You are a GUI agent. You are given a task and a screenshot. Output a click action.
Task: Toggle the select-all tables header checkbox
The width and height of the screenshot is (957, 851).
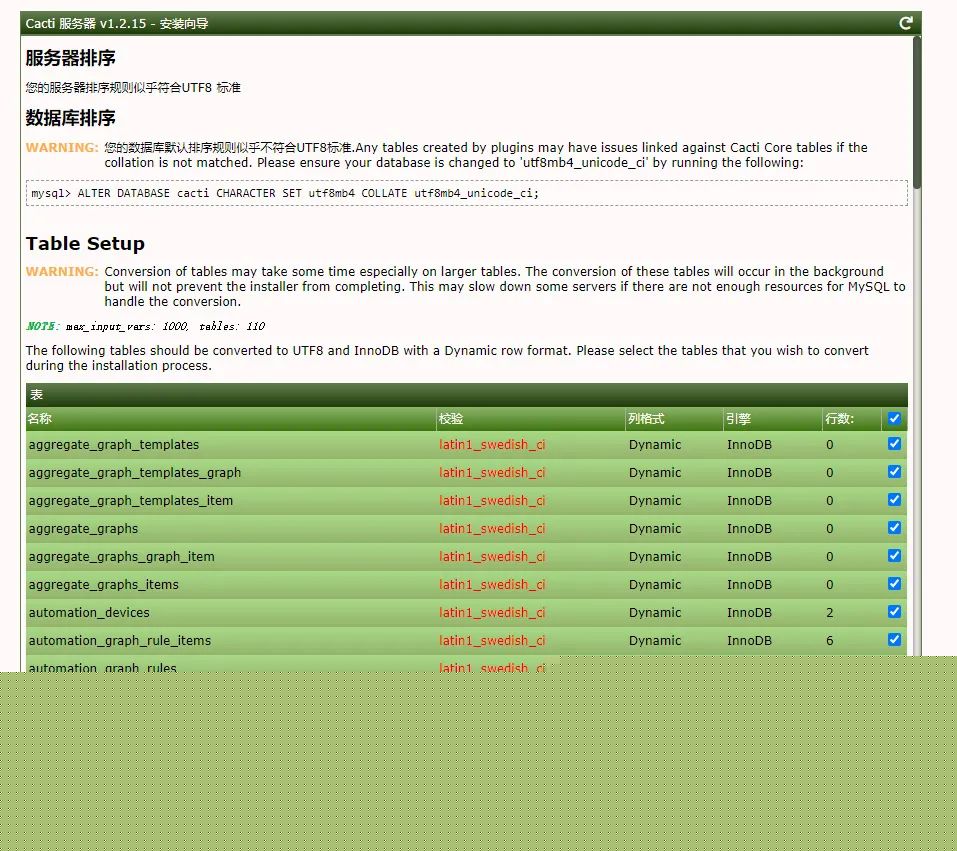894,418
